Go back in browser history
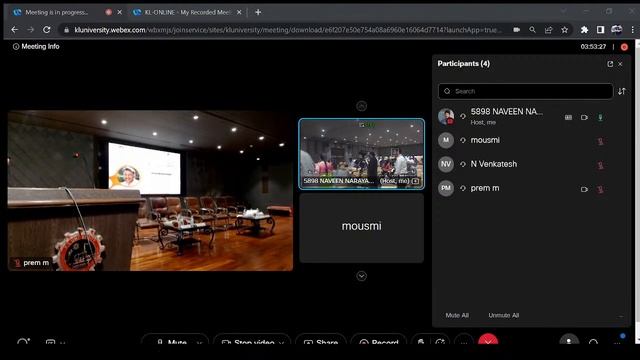Viewport: 640px width, 360px height. 15,30
